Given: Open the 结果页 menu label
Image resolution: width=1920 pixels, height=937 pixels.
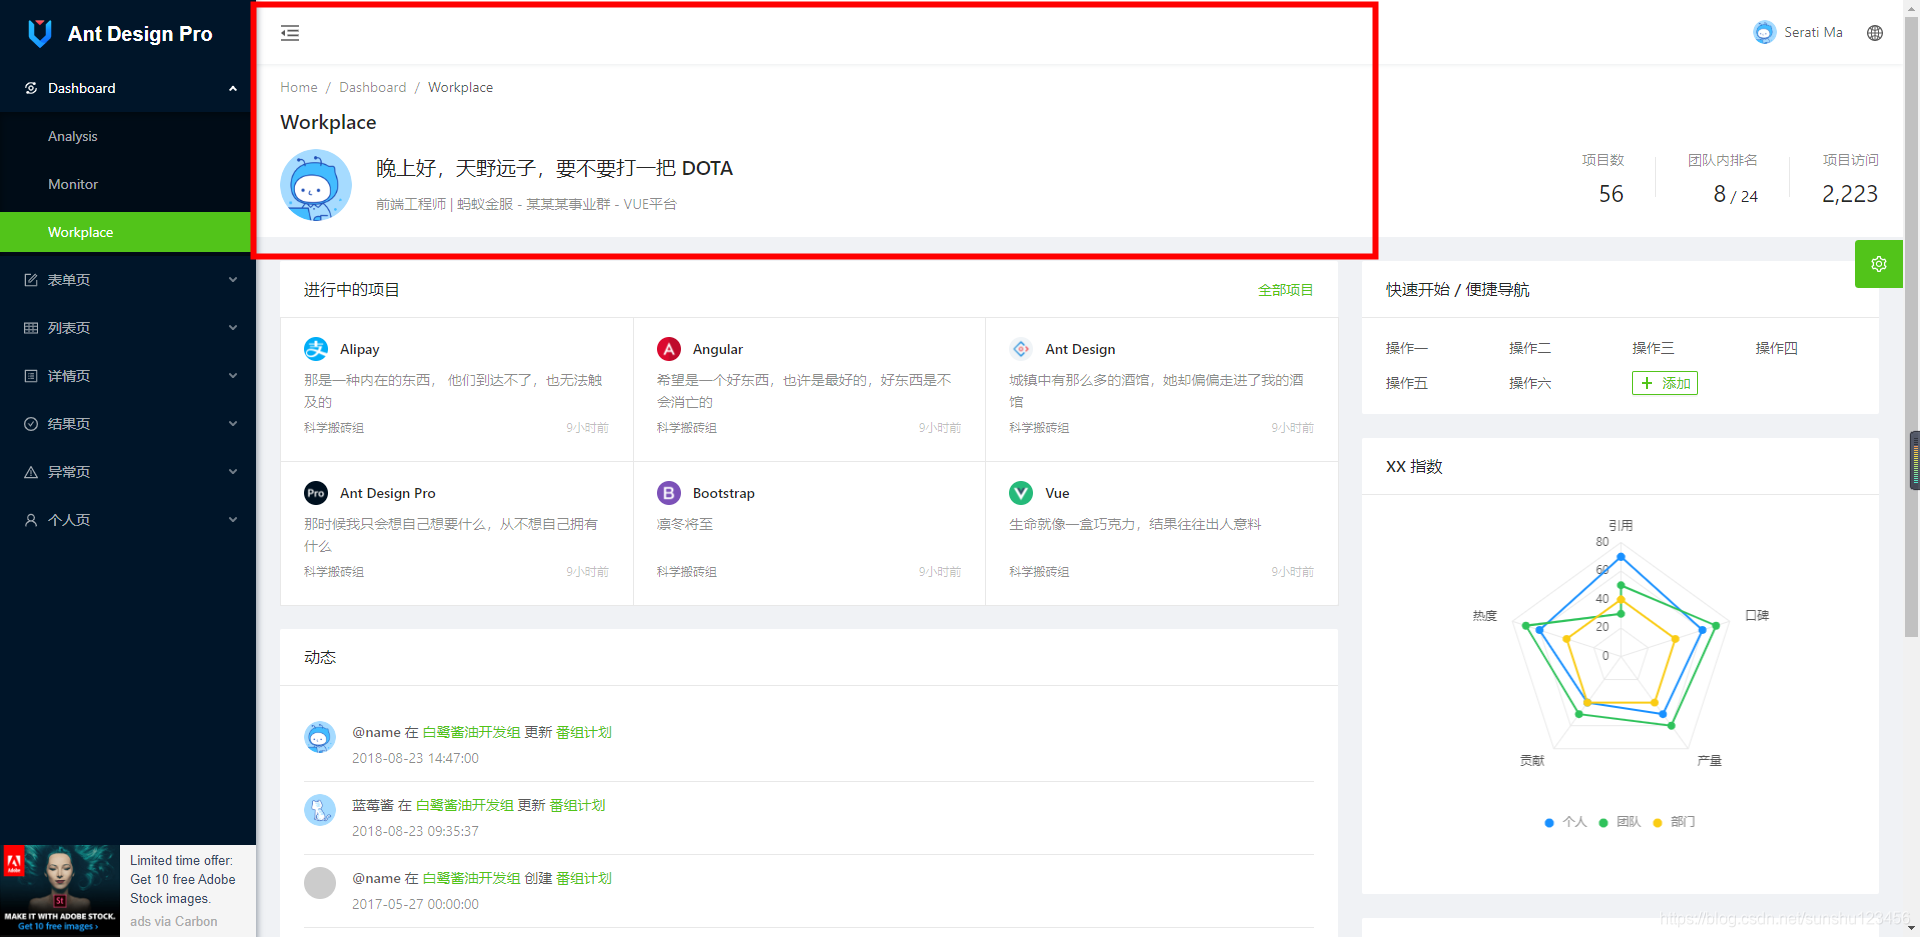Looking at the screenshot, I should pyautogui.click(x=69, y=424).
